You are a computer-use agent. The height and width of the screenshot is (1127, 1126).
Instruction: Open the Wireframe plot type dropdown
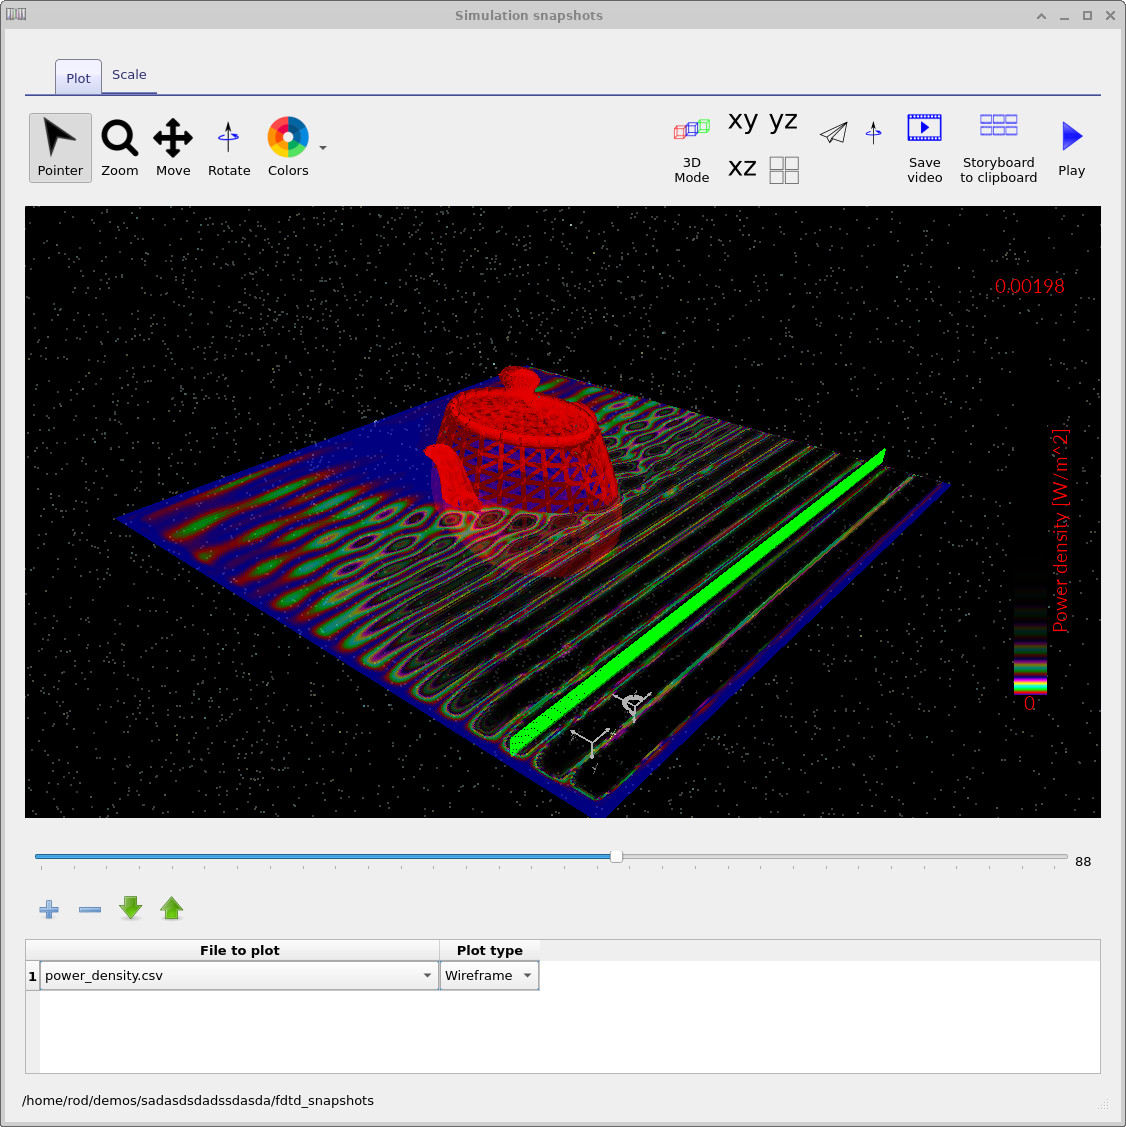point(489,975)
